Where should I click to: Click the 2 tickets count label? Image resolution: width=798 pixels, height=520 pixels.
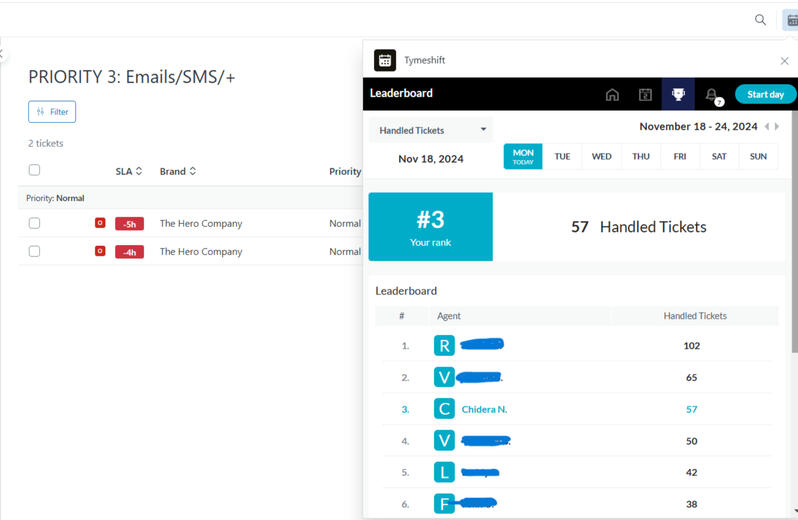[x=46, y=143]
